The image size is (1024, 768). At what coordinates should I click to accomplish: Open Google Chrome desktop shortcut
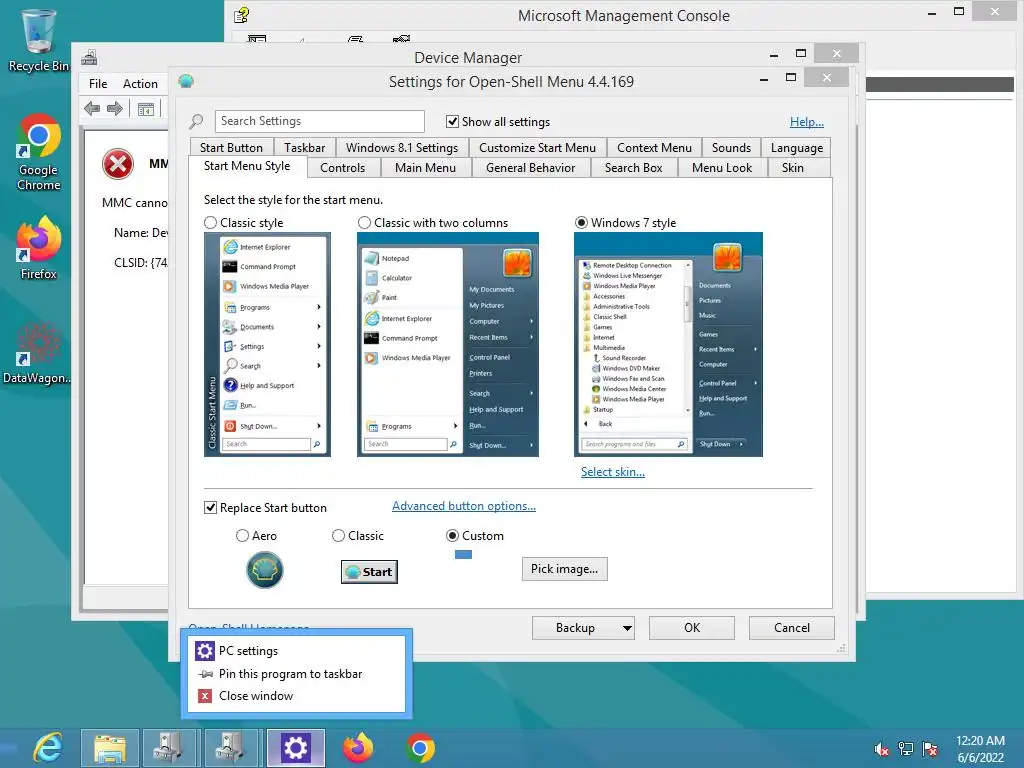[x=39, y=153]
